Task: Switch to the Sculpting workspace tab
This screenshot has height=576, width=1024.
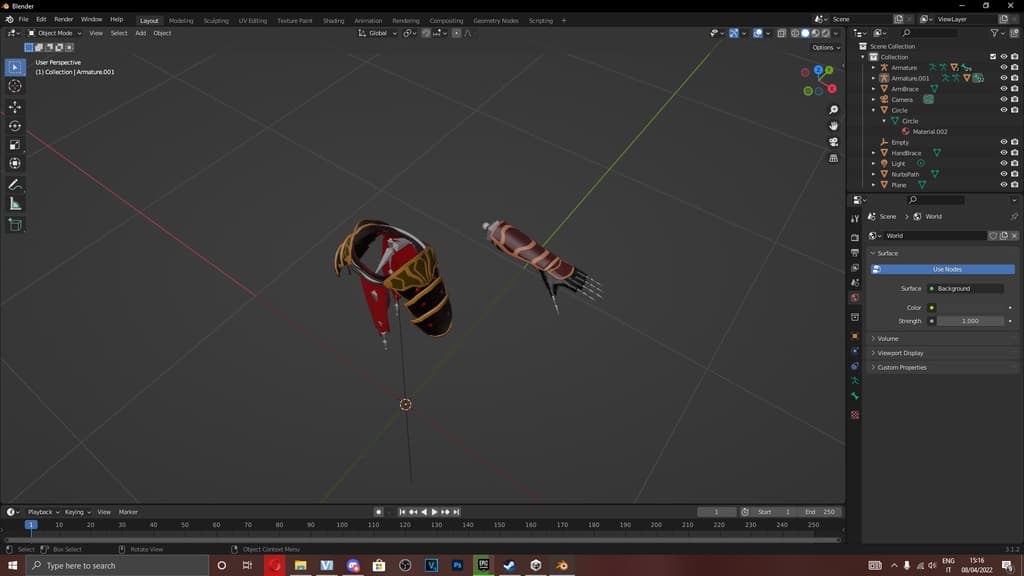Action: [x=215, y=20]
